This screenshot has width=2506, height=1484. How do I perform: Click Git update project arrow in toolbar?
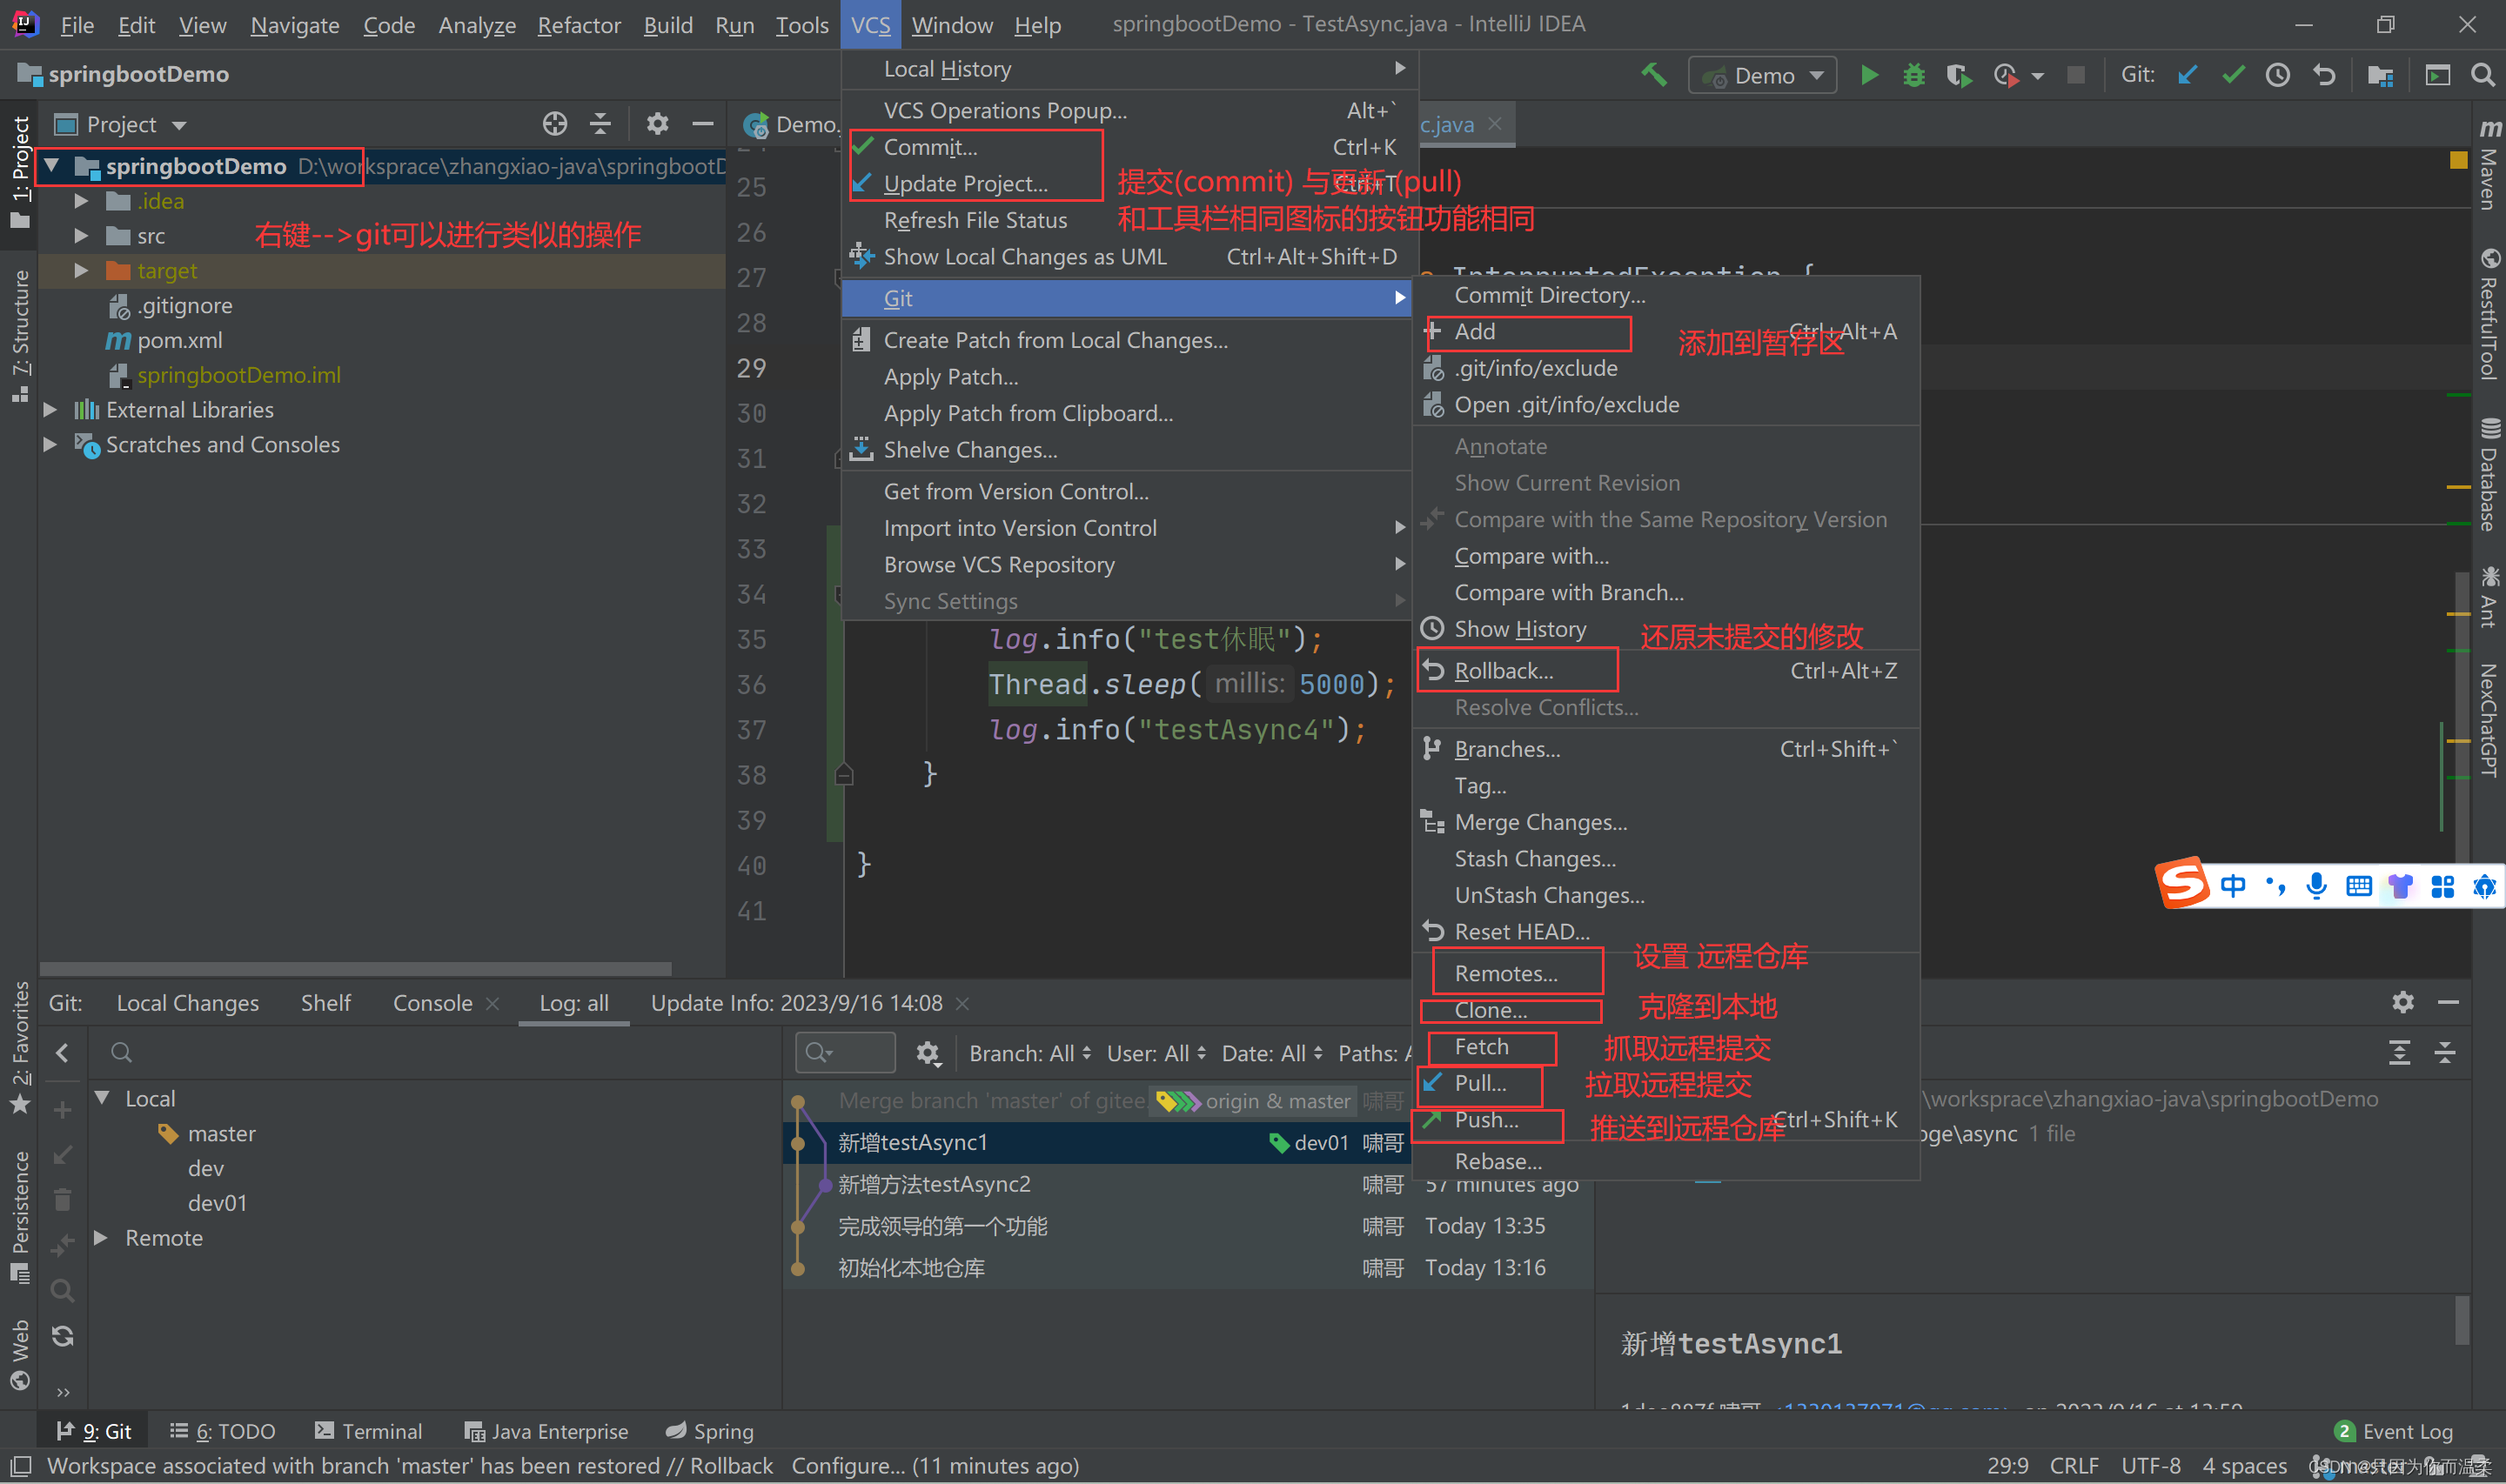coord(2187,75)
